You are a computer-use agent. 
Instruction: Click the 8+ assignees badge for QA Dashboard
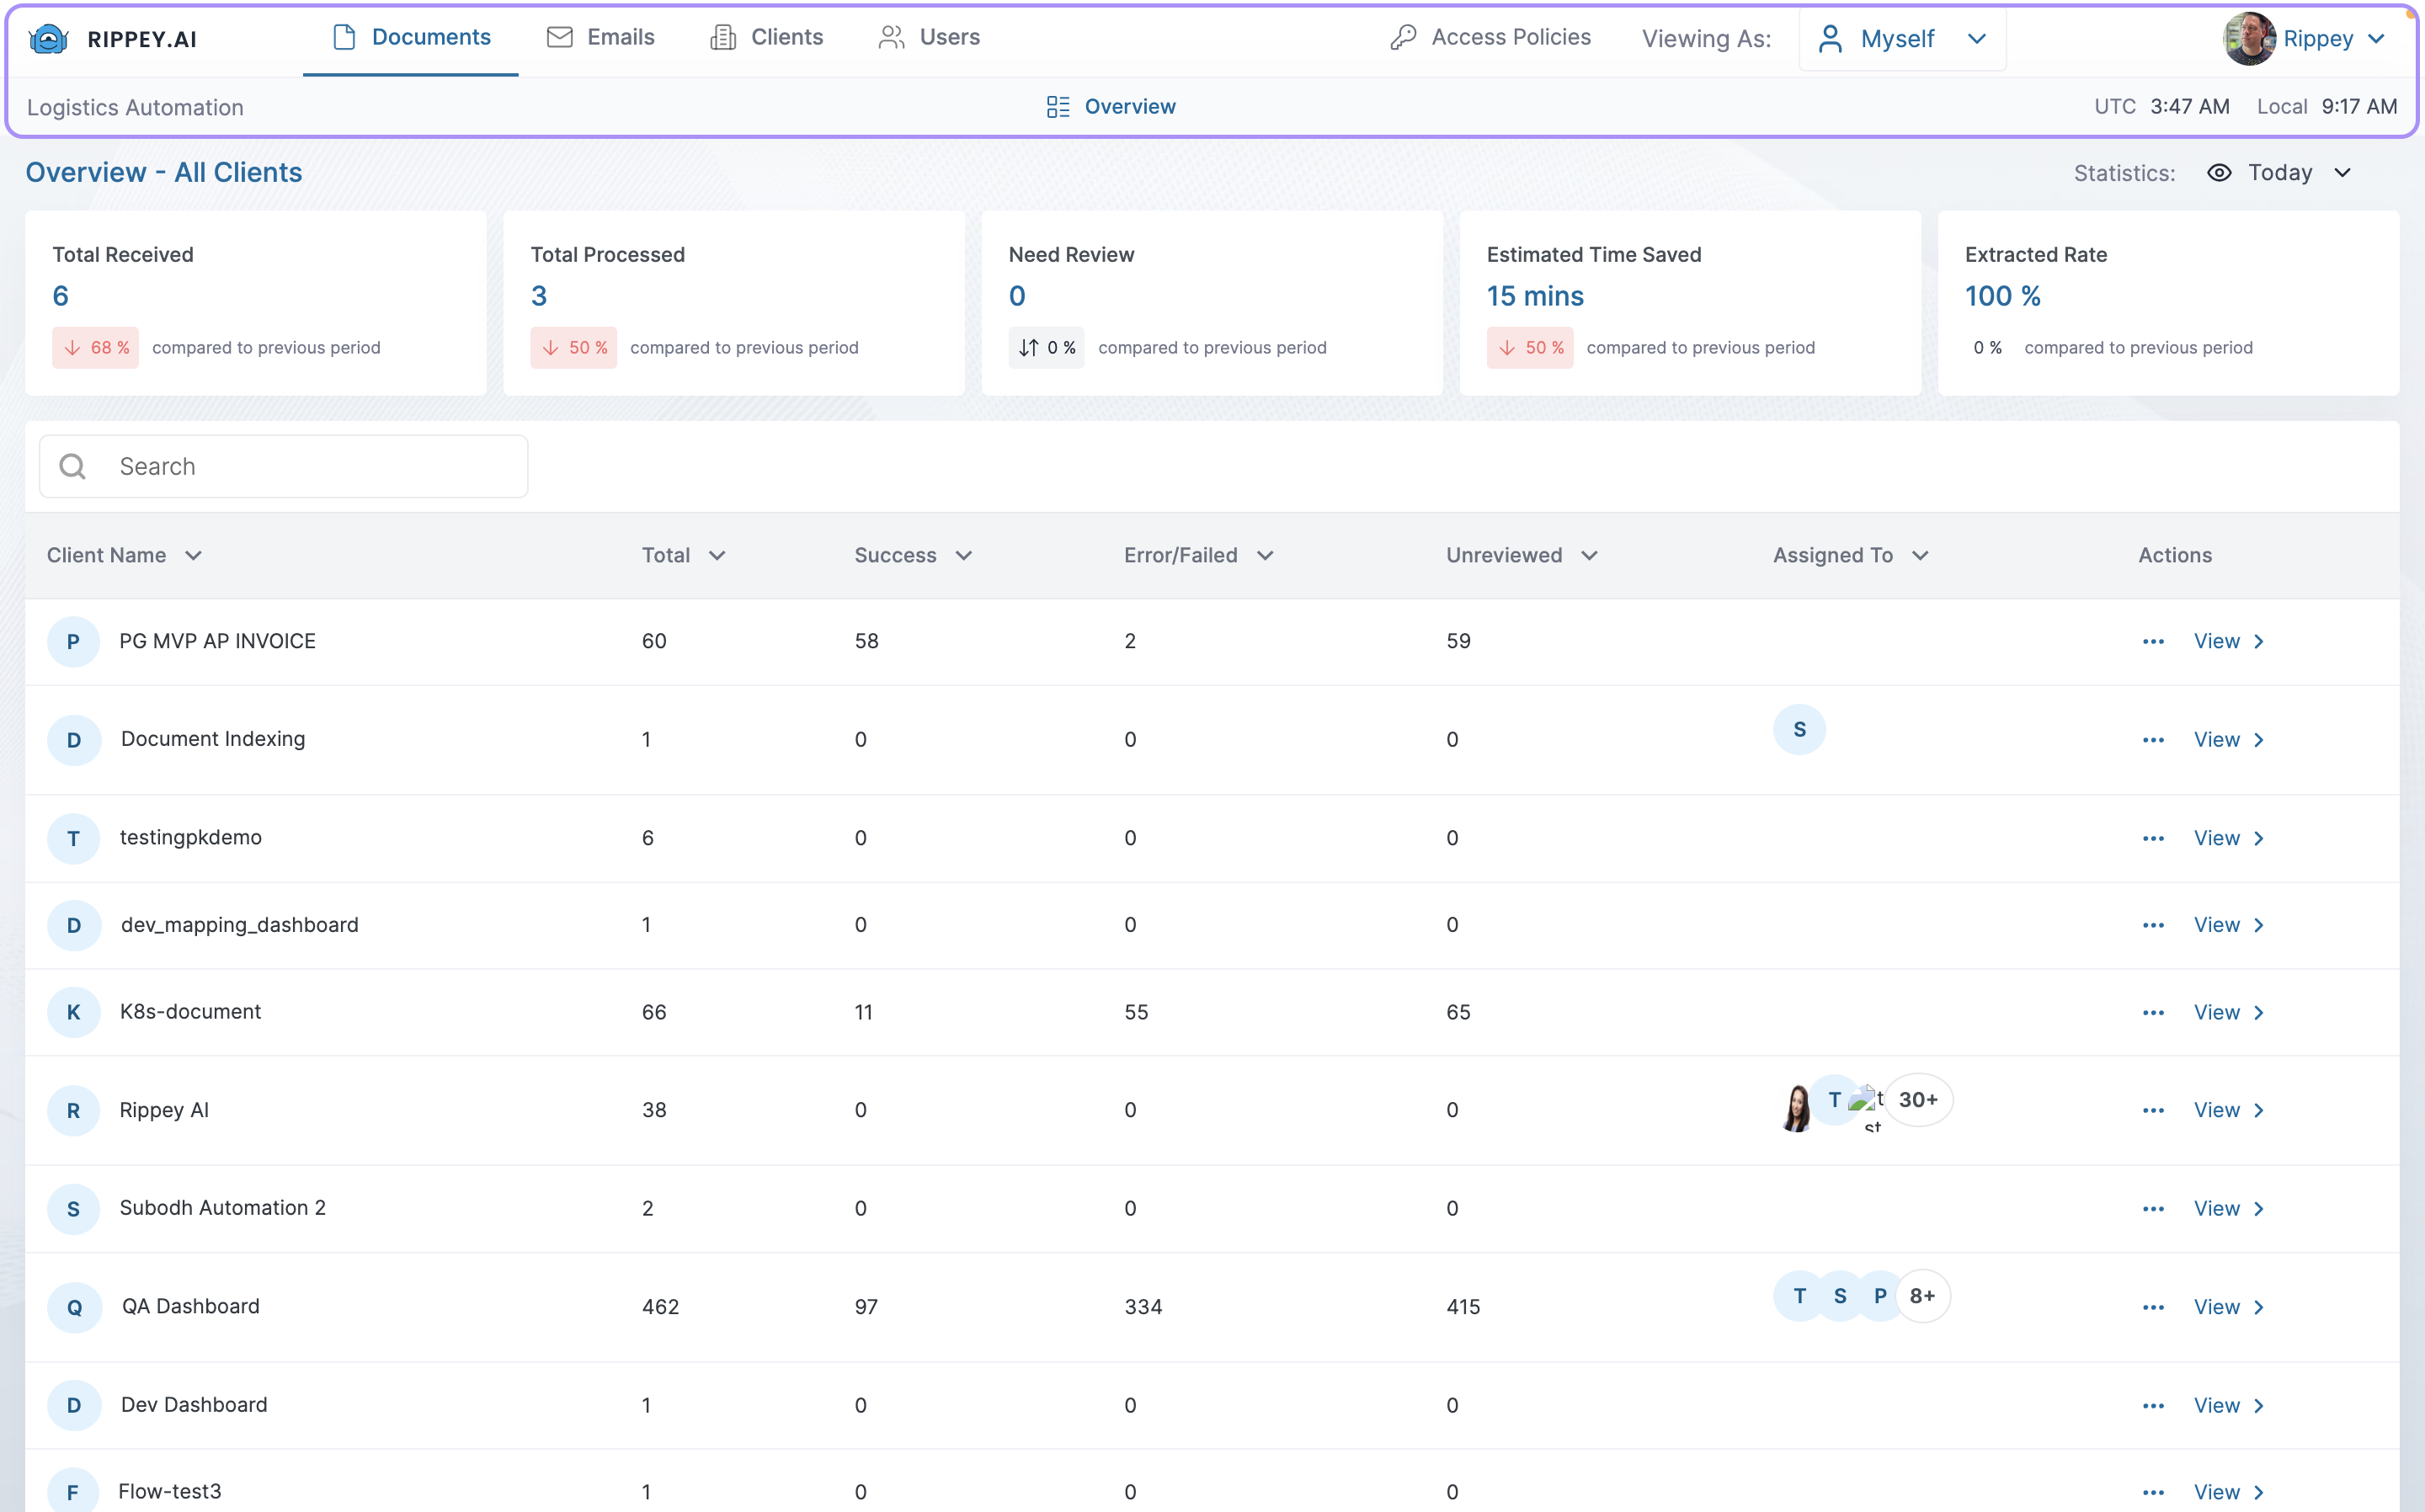pos(1922,1296)
